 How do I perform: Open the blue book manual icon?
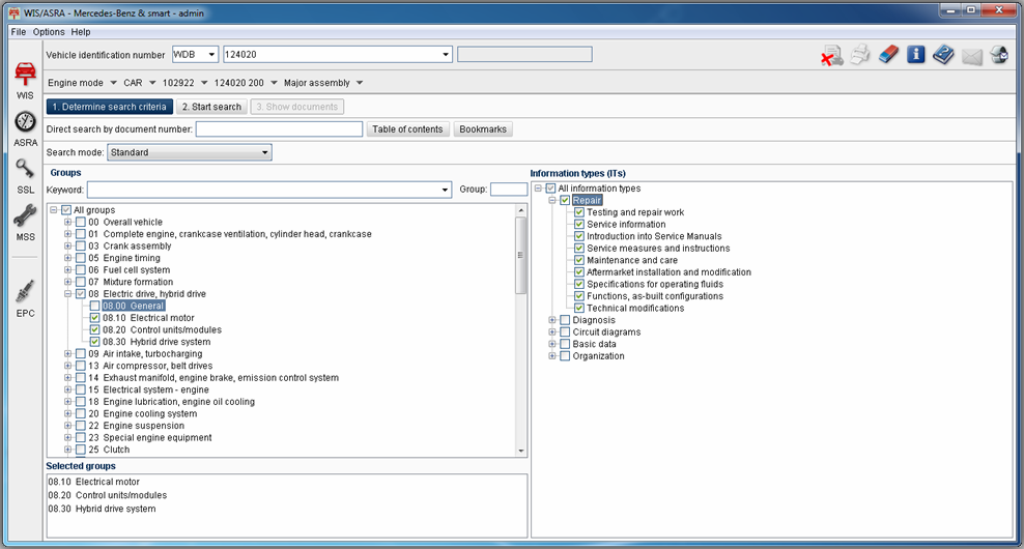(x=943, y=54)
